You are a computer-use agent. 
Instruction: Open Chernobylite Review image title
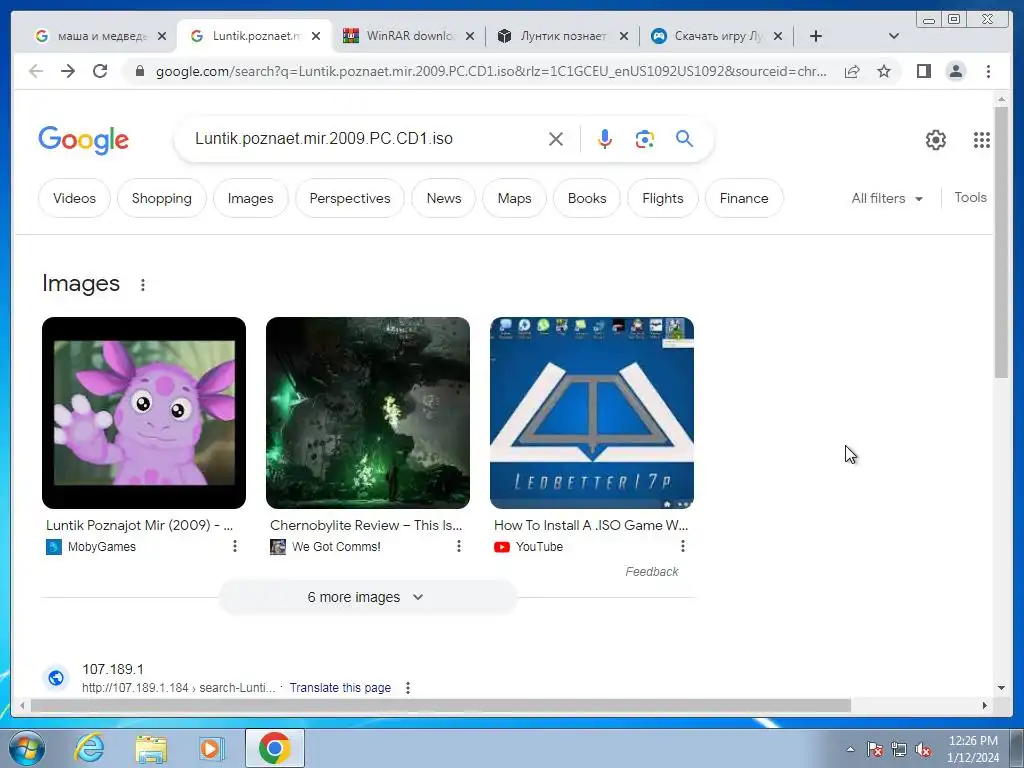366,525
